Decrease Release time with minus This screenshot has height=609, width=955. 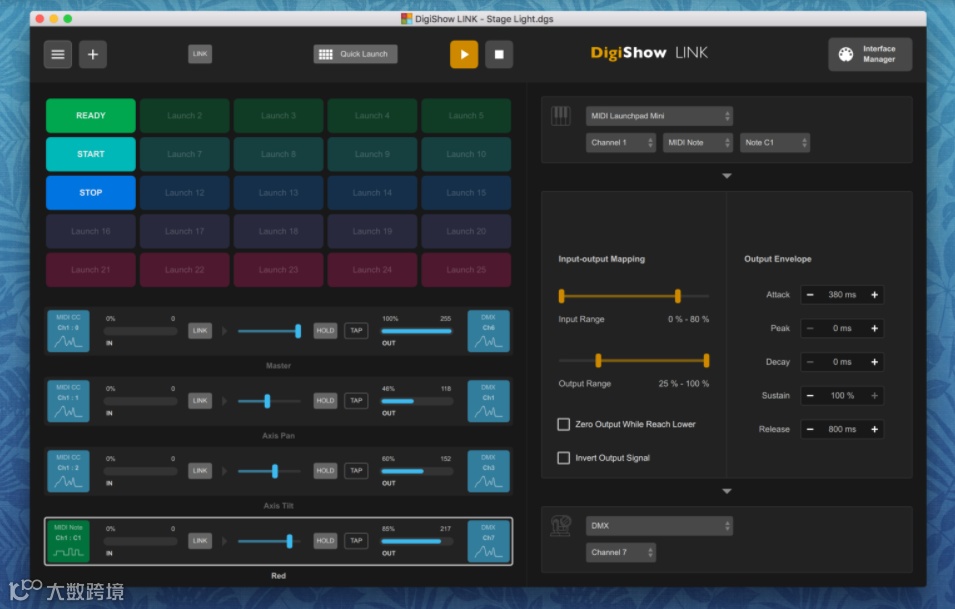(x=810, y=429)
